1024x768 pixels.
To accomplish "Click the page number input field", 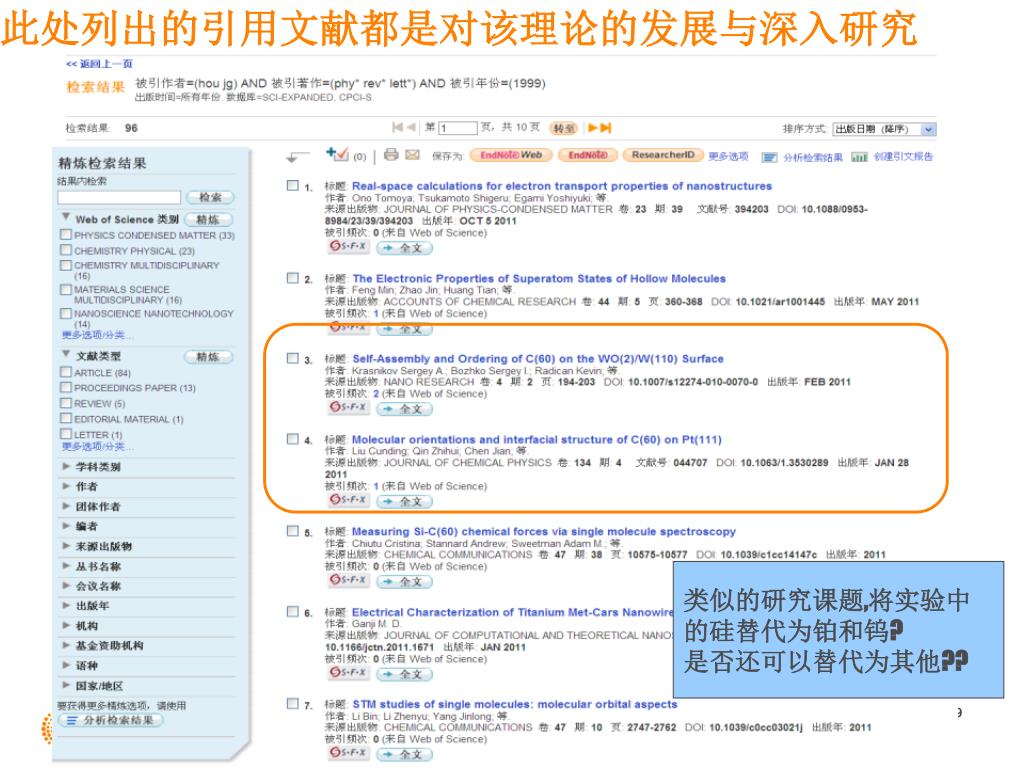I will [x=458, y=129].
